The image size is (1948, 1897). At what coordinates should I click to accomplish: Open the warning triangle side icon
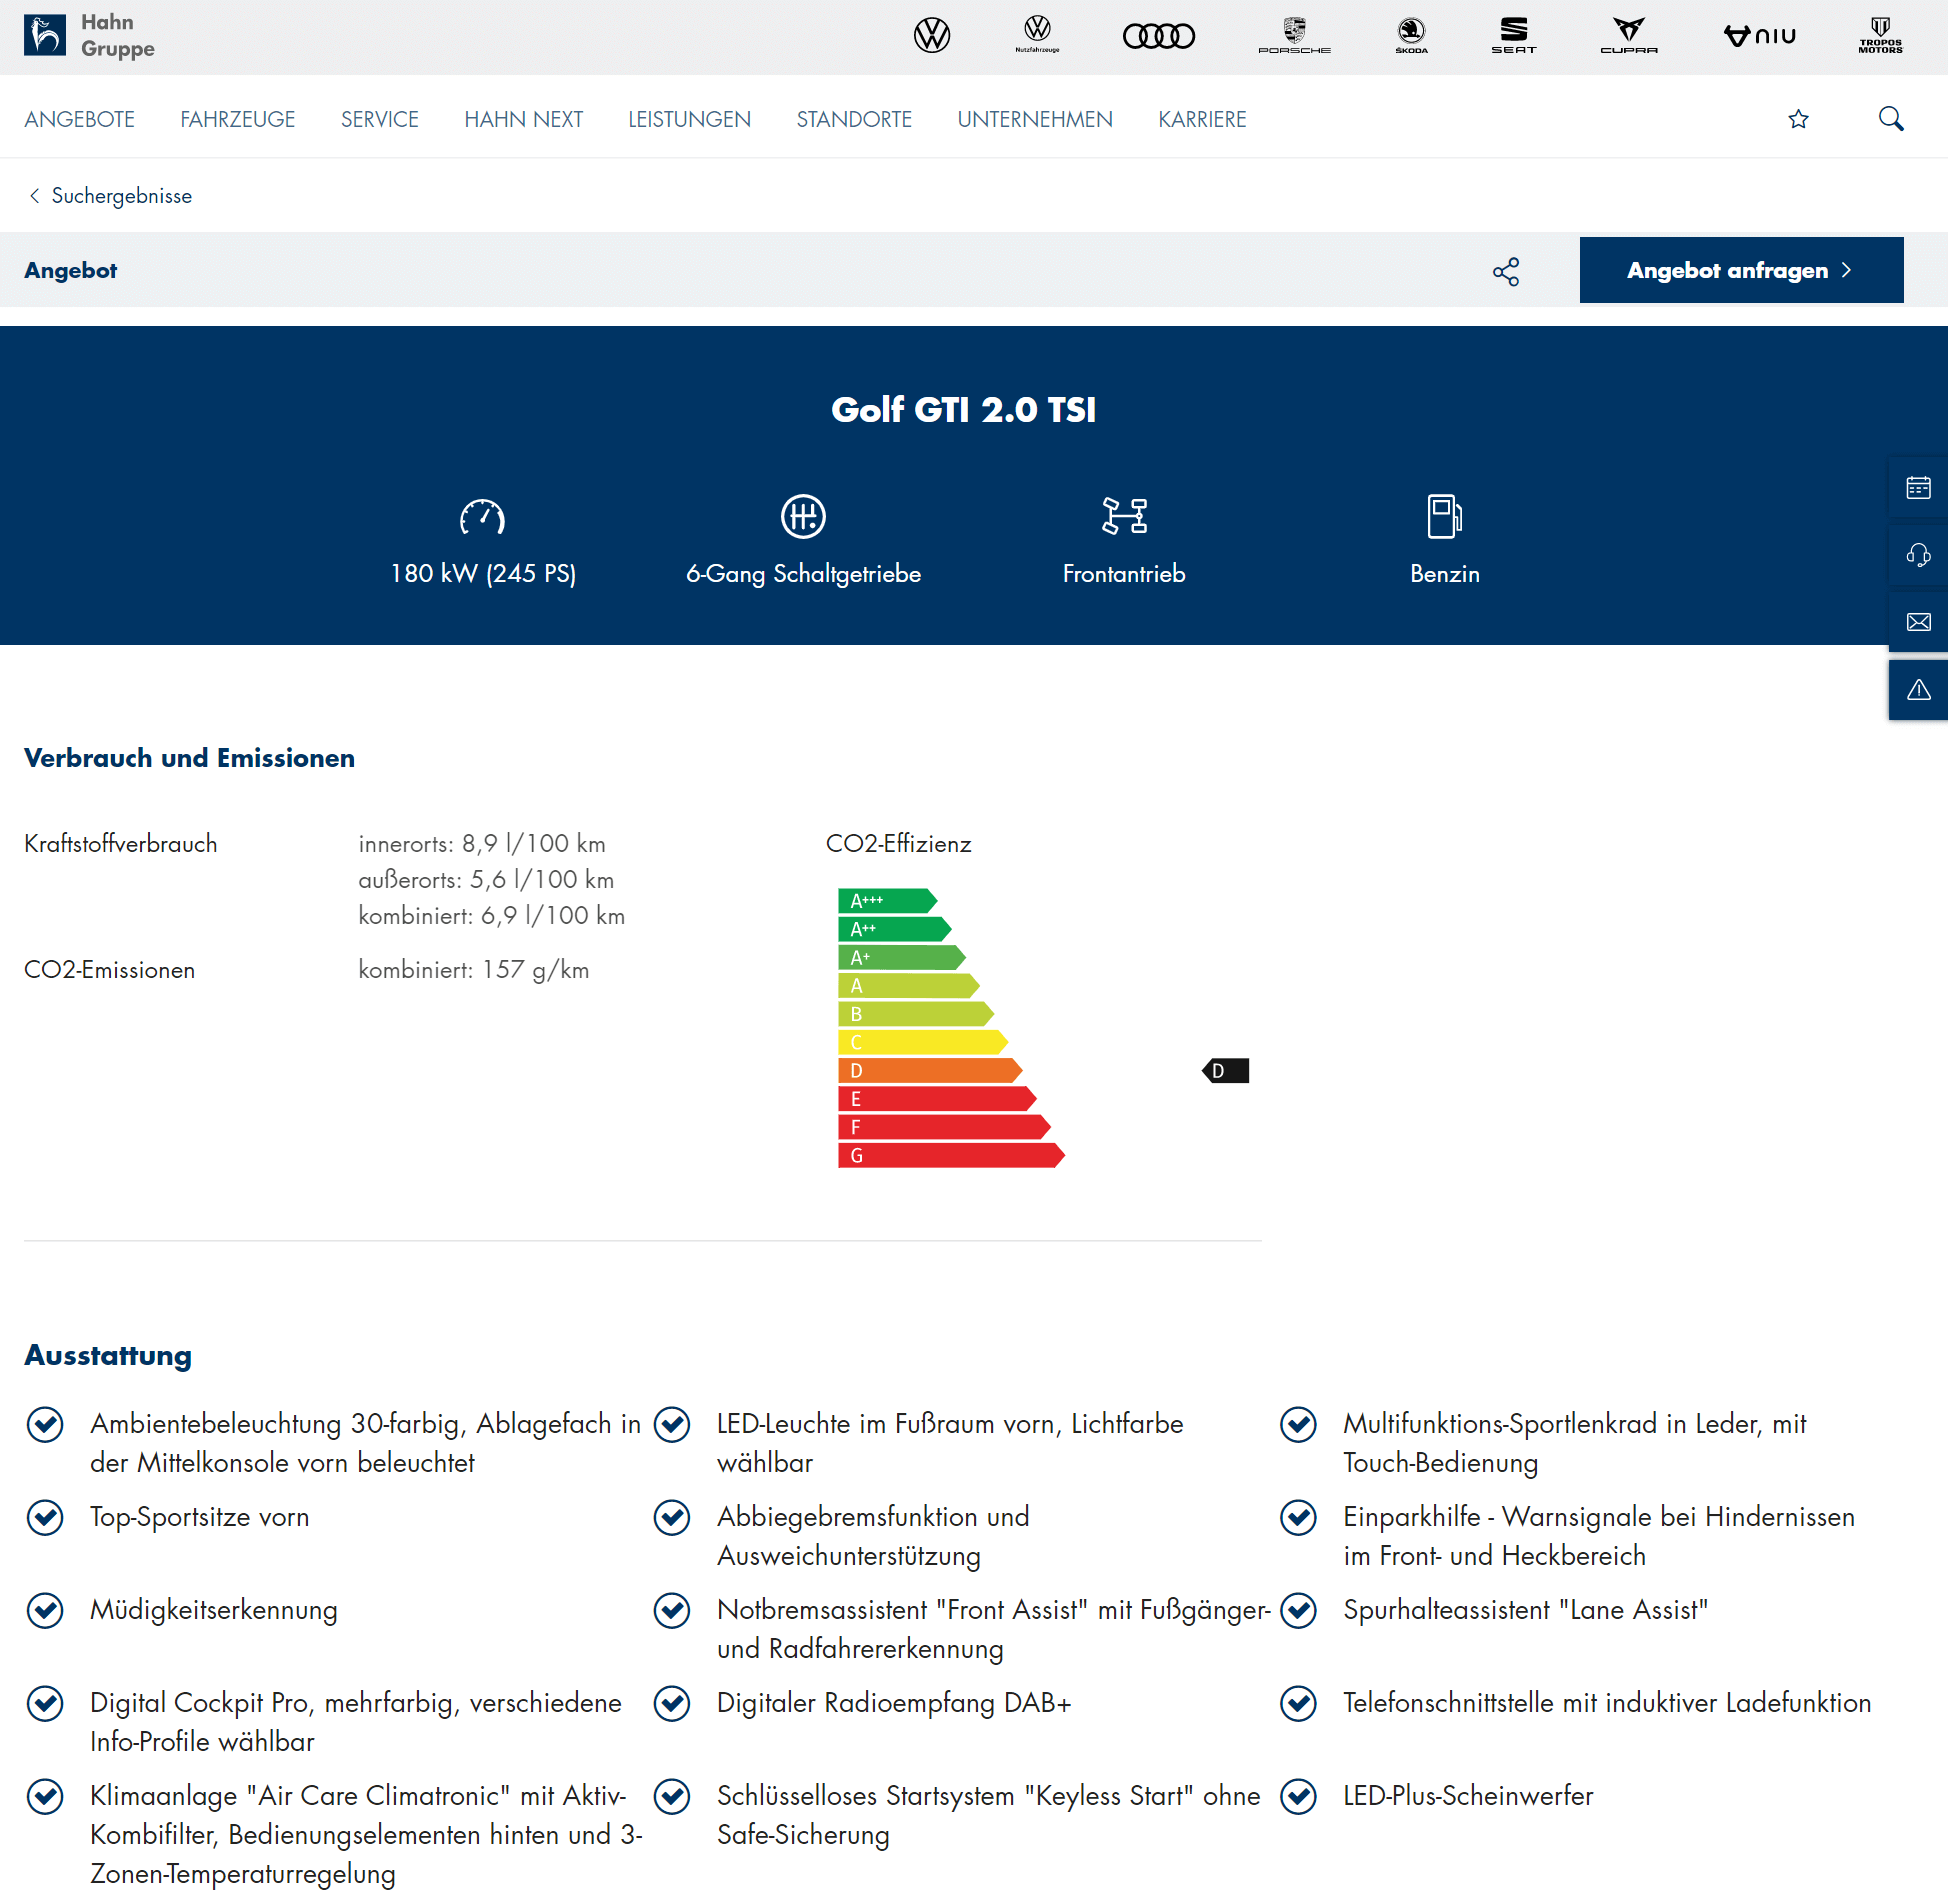[1917, 689]
